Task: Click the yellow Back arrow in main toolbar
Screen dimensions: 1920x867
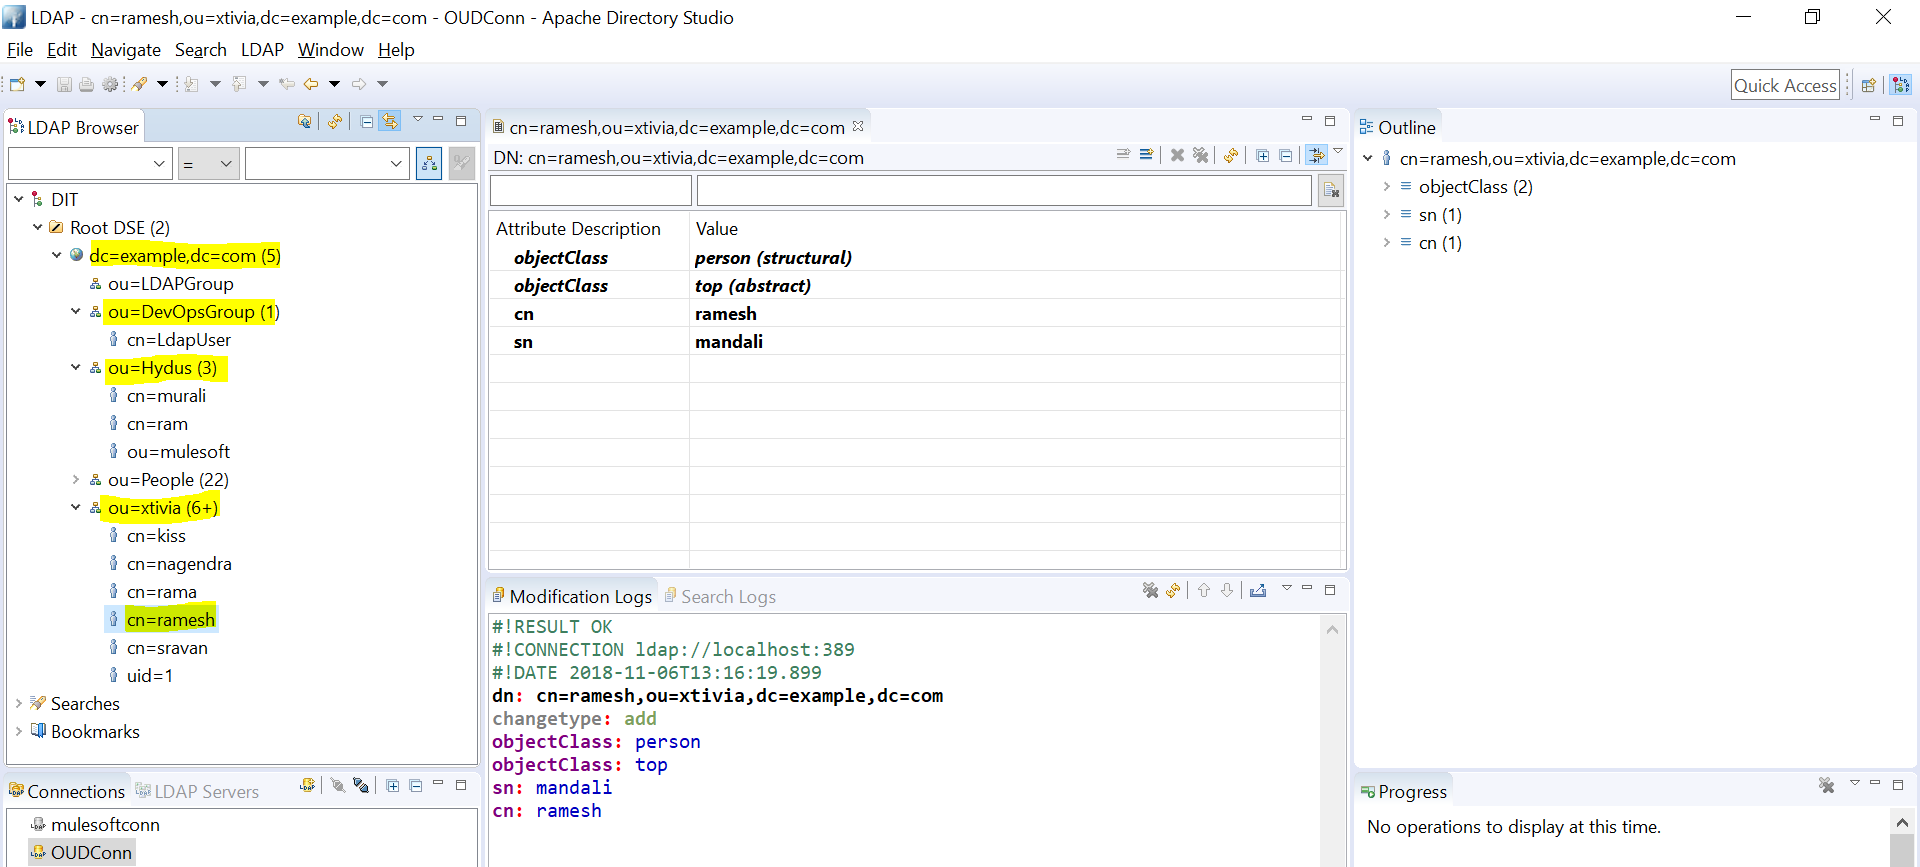Action: [311, 84]
